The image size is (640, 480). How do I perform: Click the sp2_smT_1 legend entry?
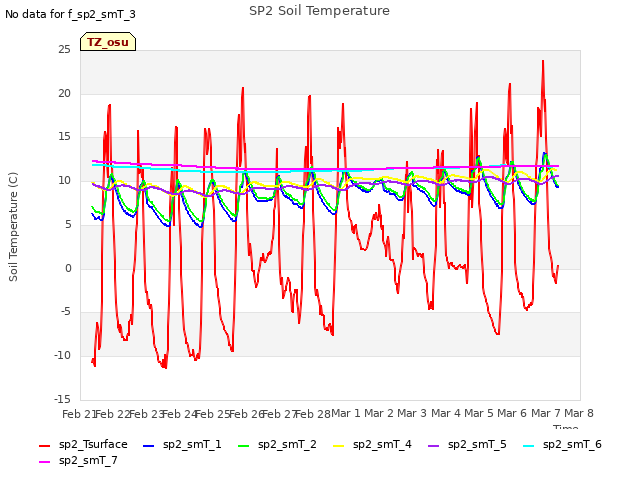coord(182,444)
